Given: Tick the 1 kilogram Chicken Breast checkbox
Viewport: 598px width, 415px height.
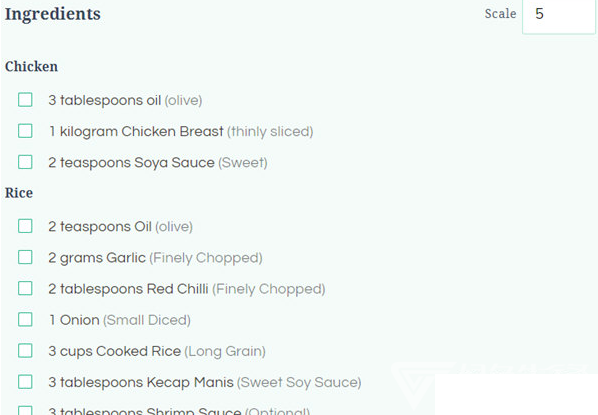Looking at the screenshot, I should [x=25, y=131].
